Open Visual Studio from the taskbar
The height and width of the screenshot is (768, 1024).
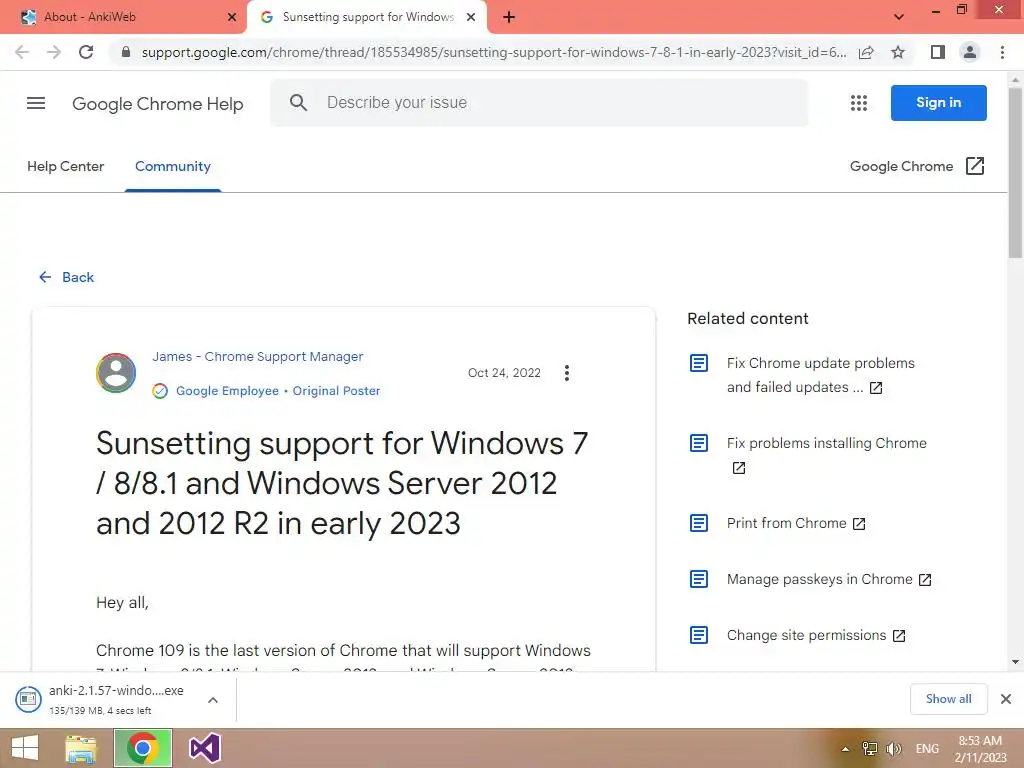coord(204,748)
